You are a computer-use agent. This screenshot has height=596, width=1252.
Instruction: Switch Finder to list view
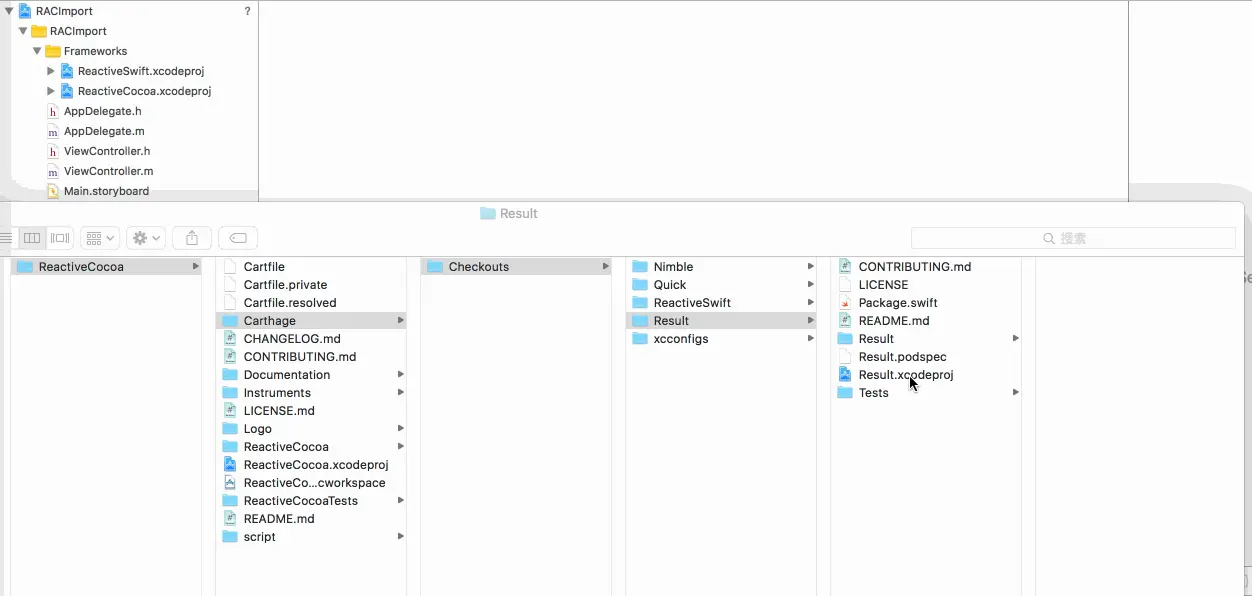(x=8, y=238)
